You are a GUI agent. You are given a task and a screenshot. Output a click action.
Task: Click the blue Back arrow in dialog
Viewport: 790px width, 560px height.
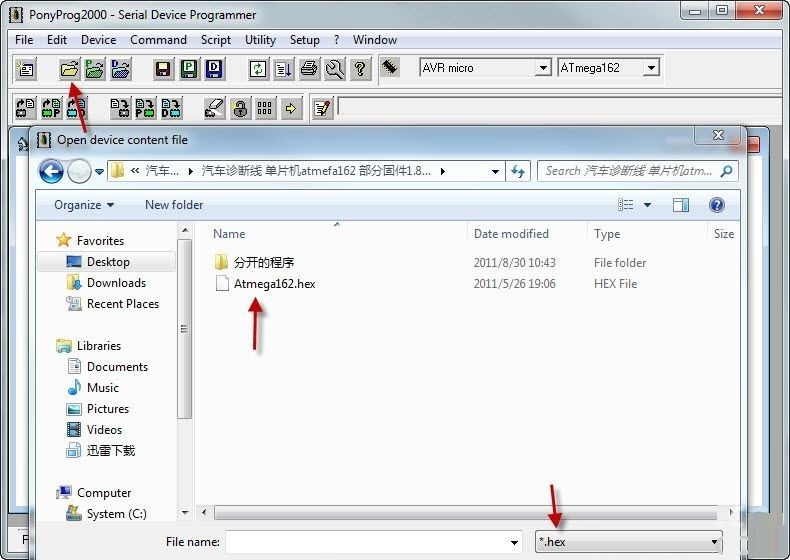[x=51, y=171]
